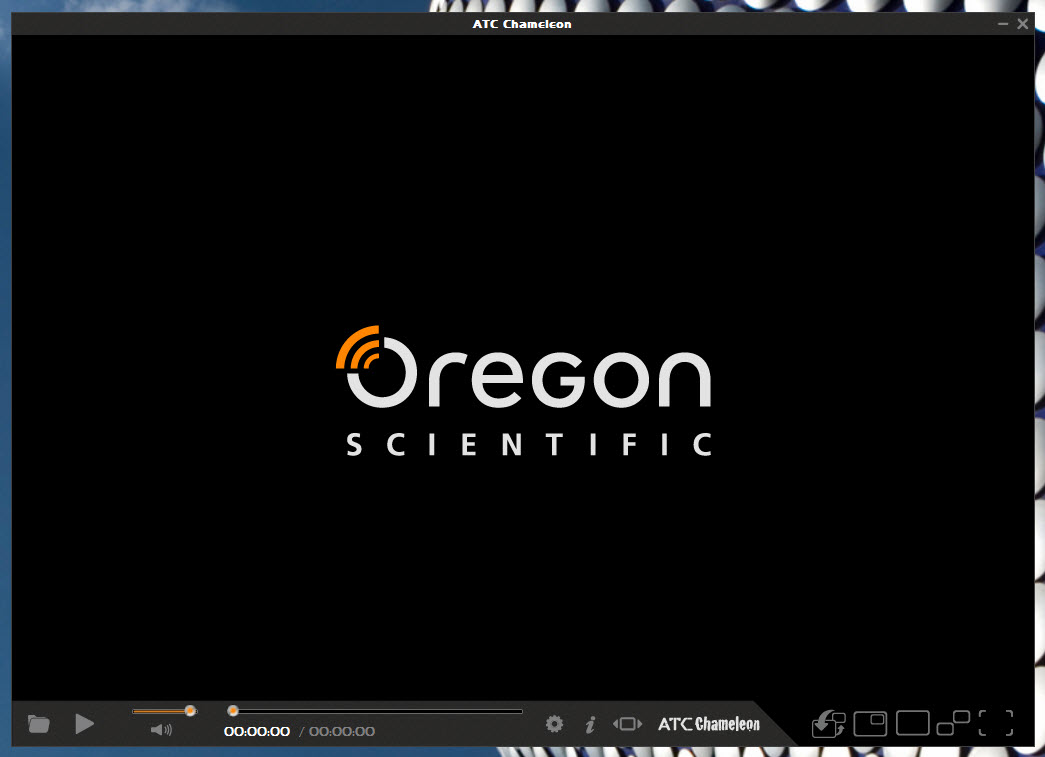
Task: Minimize the ATC Chameleon window
Action: (1003, 24)
